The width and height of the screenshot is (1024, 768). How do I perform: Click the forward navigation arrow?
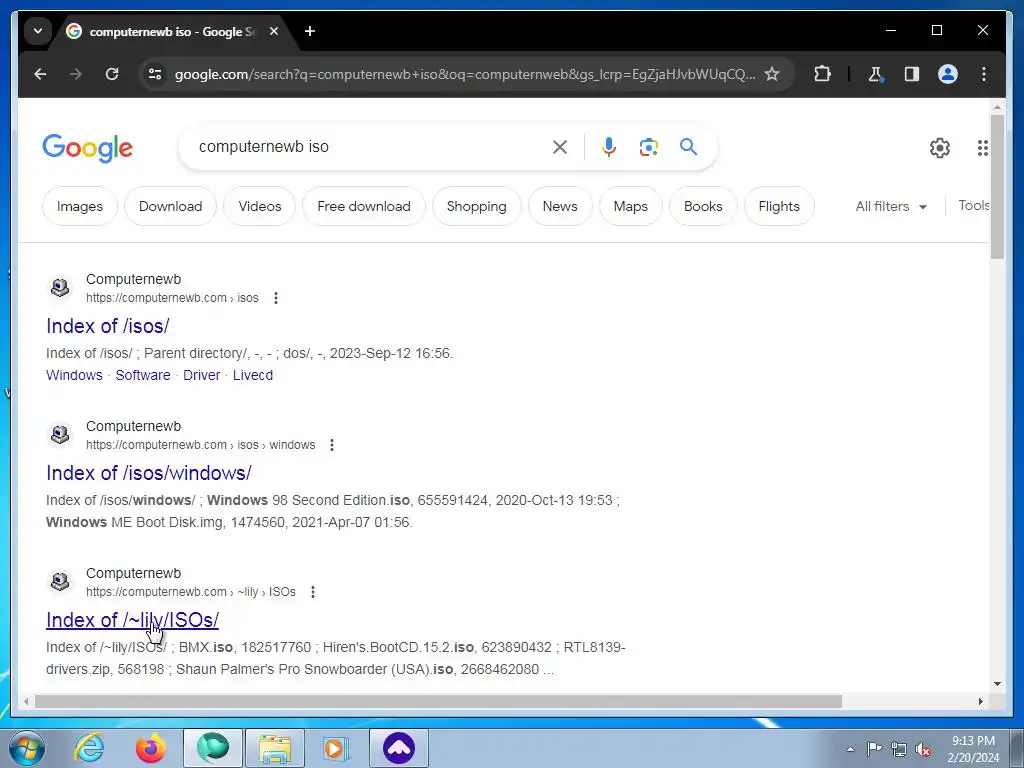76,74
